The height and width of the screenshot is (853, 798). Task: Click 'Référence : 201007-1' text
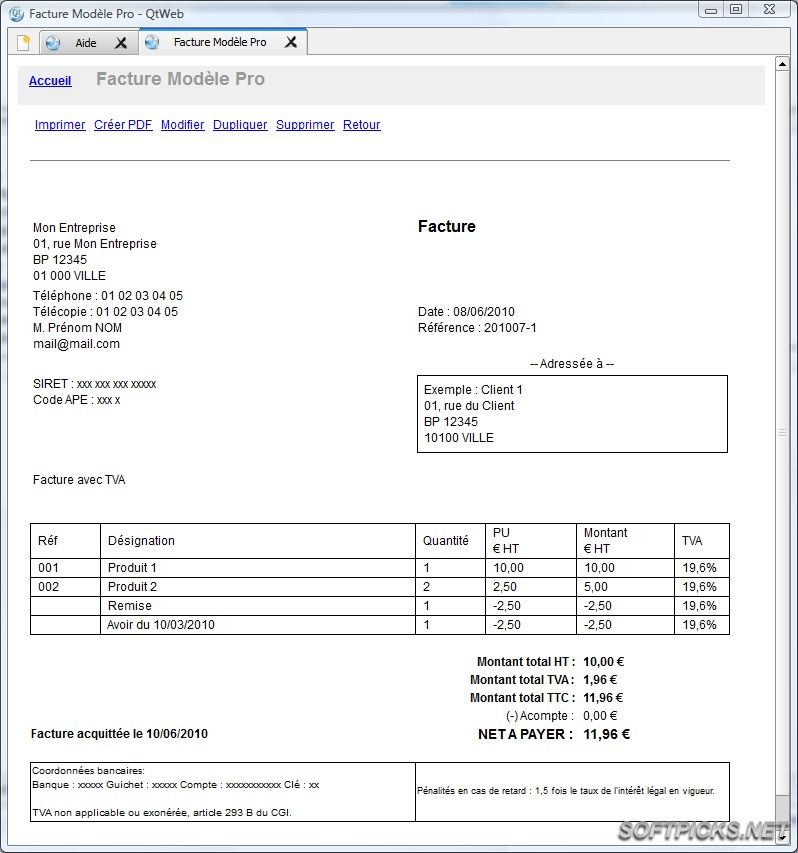(x=477, y=327)
